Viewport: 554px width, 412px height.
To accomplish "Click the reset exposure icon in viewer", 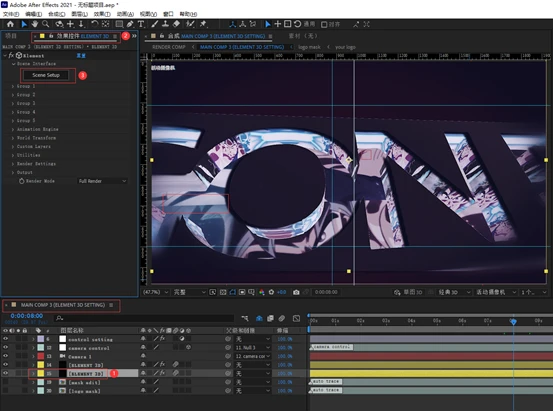I will point(271,292).
